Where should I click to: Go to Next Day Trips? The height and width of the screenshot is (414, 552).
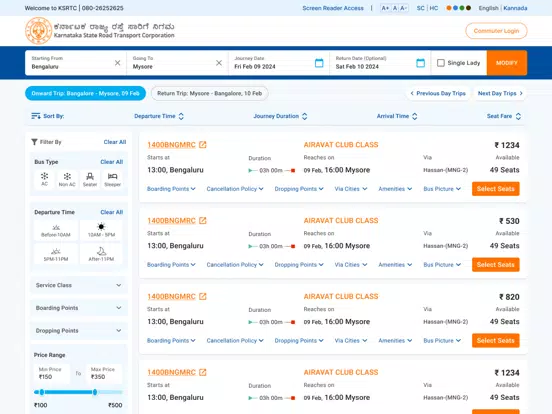tap(500, 93)
